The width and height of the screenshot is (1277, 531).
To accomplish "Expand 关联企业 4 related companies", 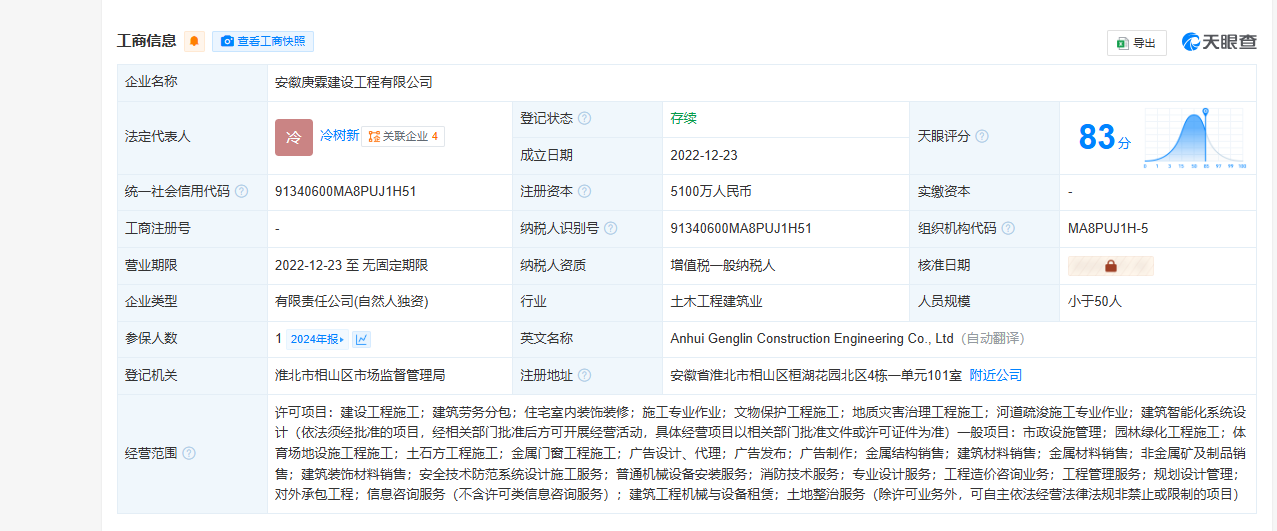I will click(x=403, y=136).
